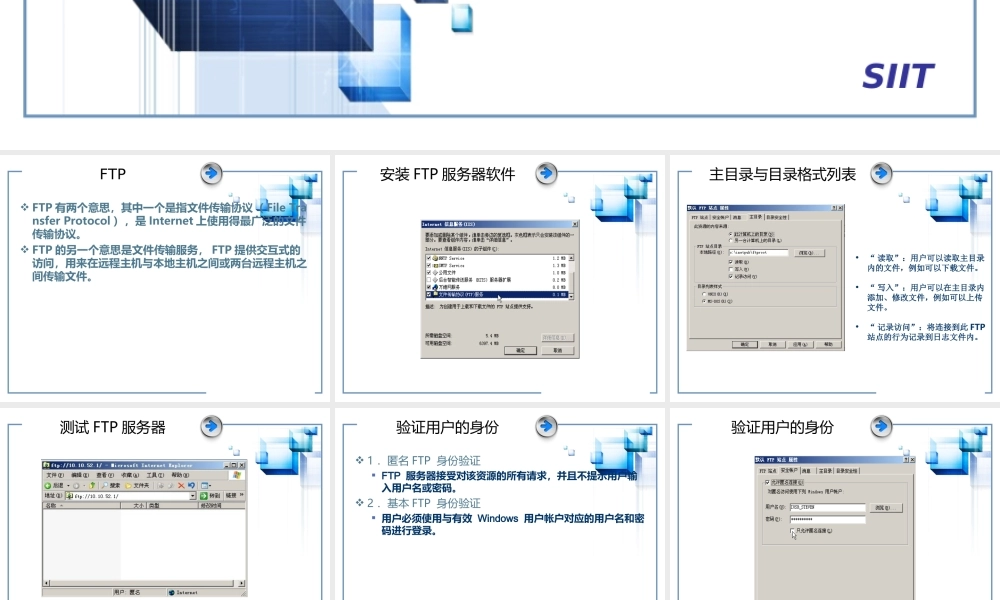
Task: Click the search magnifier icon in IE toolbar
Action: click(105, 486)
